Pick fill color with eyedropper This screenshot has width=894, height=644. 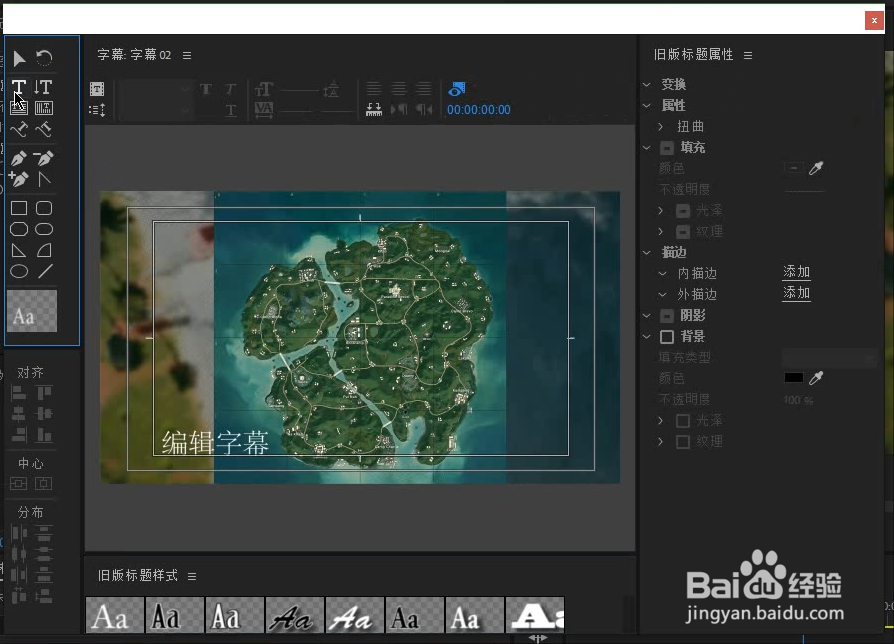tap(816, 168)
